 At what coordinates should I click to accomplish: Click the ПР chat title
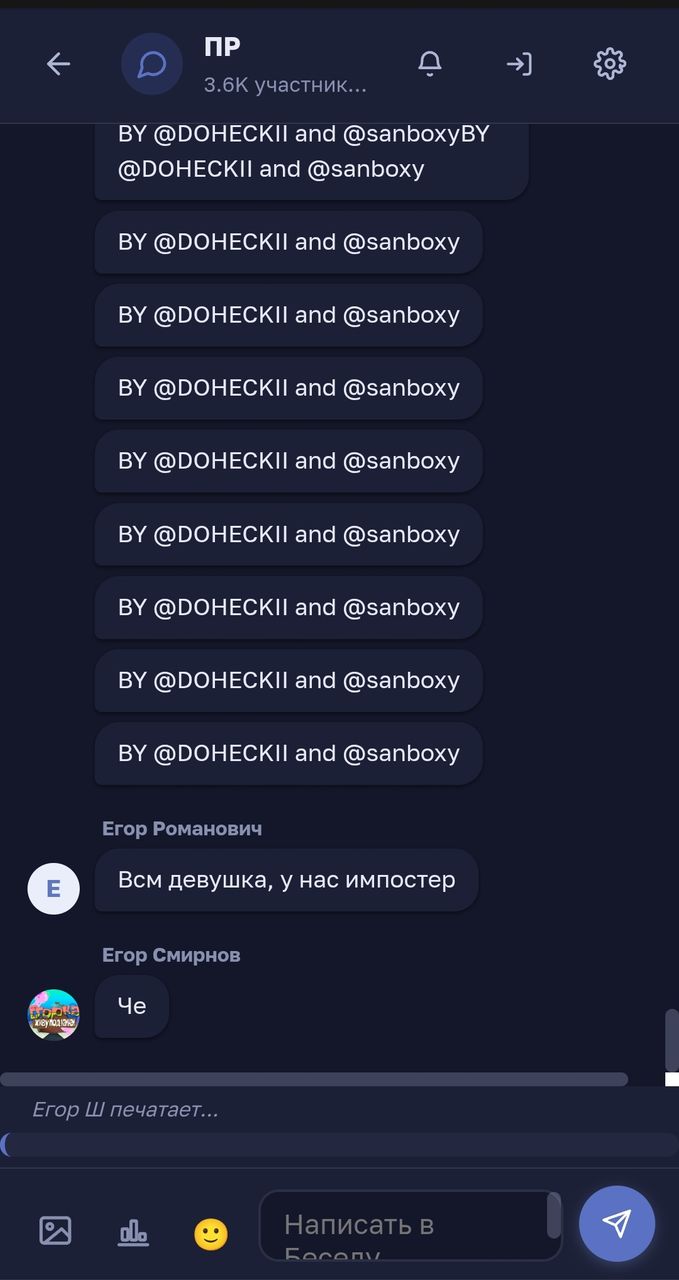tap(222, 47)
